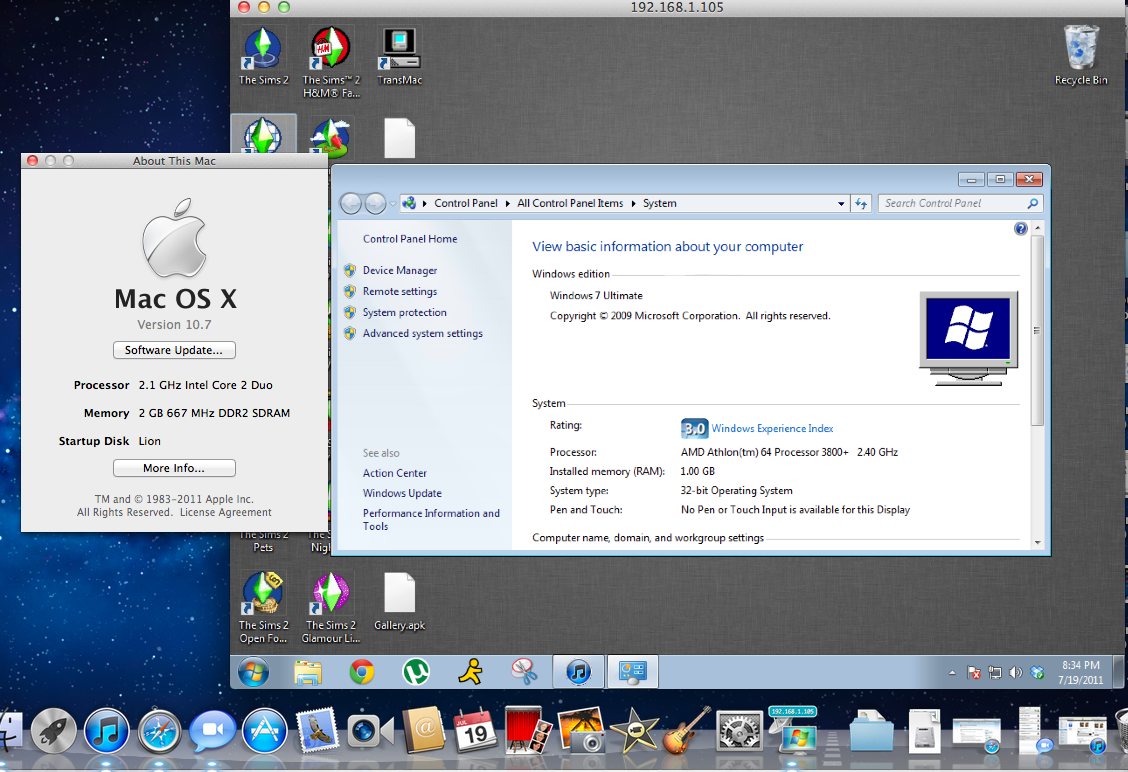Open AIM running-man icon in taskbar
The height and width of the screenshot is (772, 1128).
click(x=470, y=672)
